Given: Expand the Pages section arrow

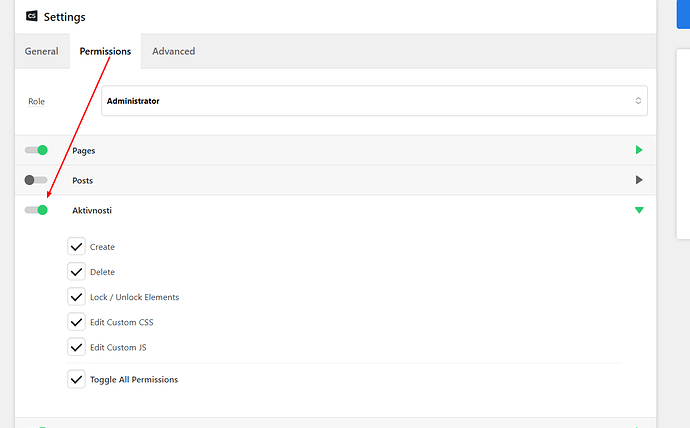Looking at the screenshot, I should click(x=639, y=150).
